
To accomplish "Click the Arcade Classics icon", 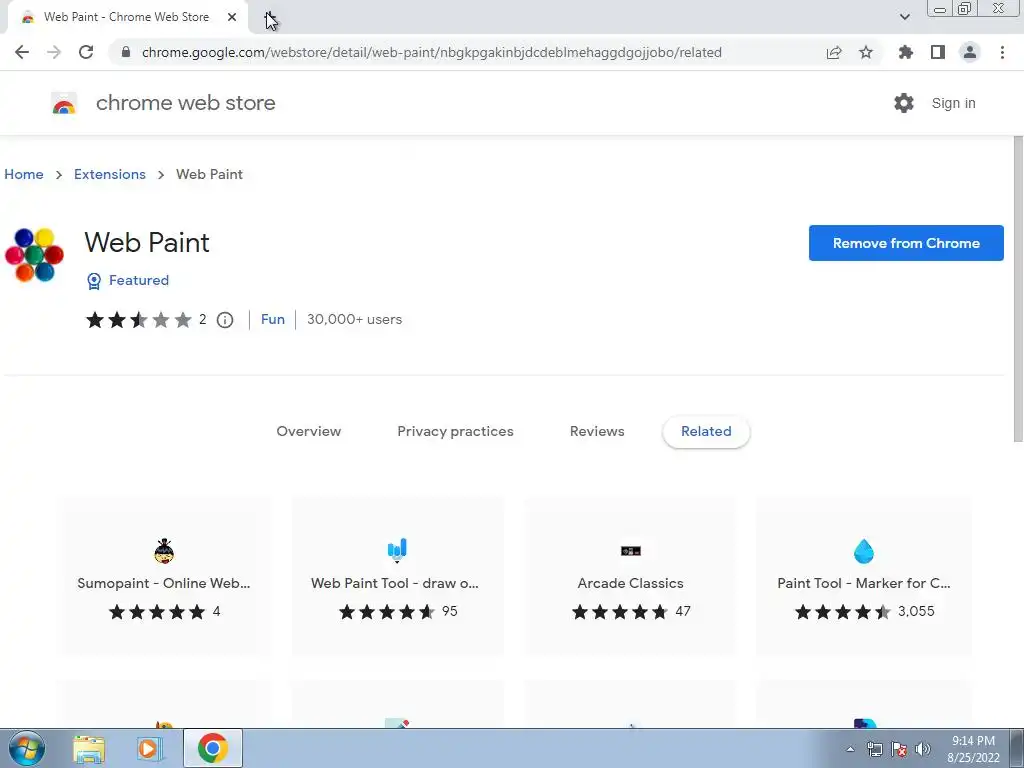I will 631,551.
